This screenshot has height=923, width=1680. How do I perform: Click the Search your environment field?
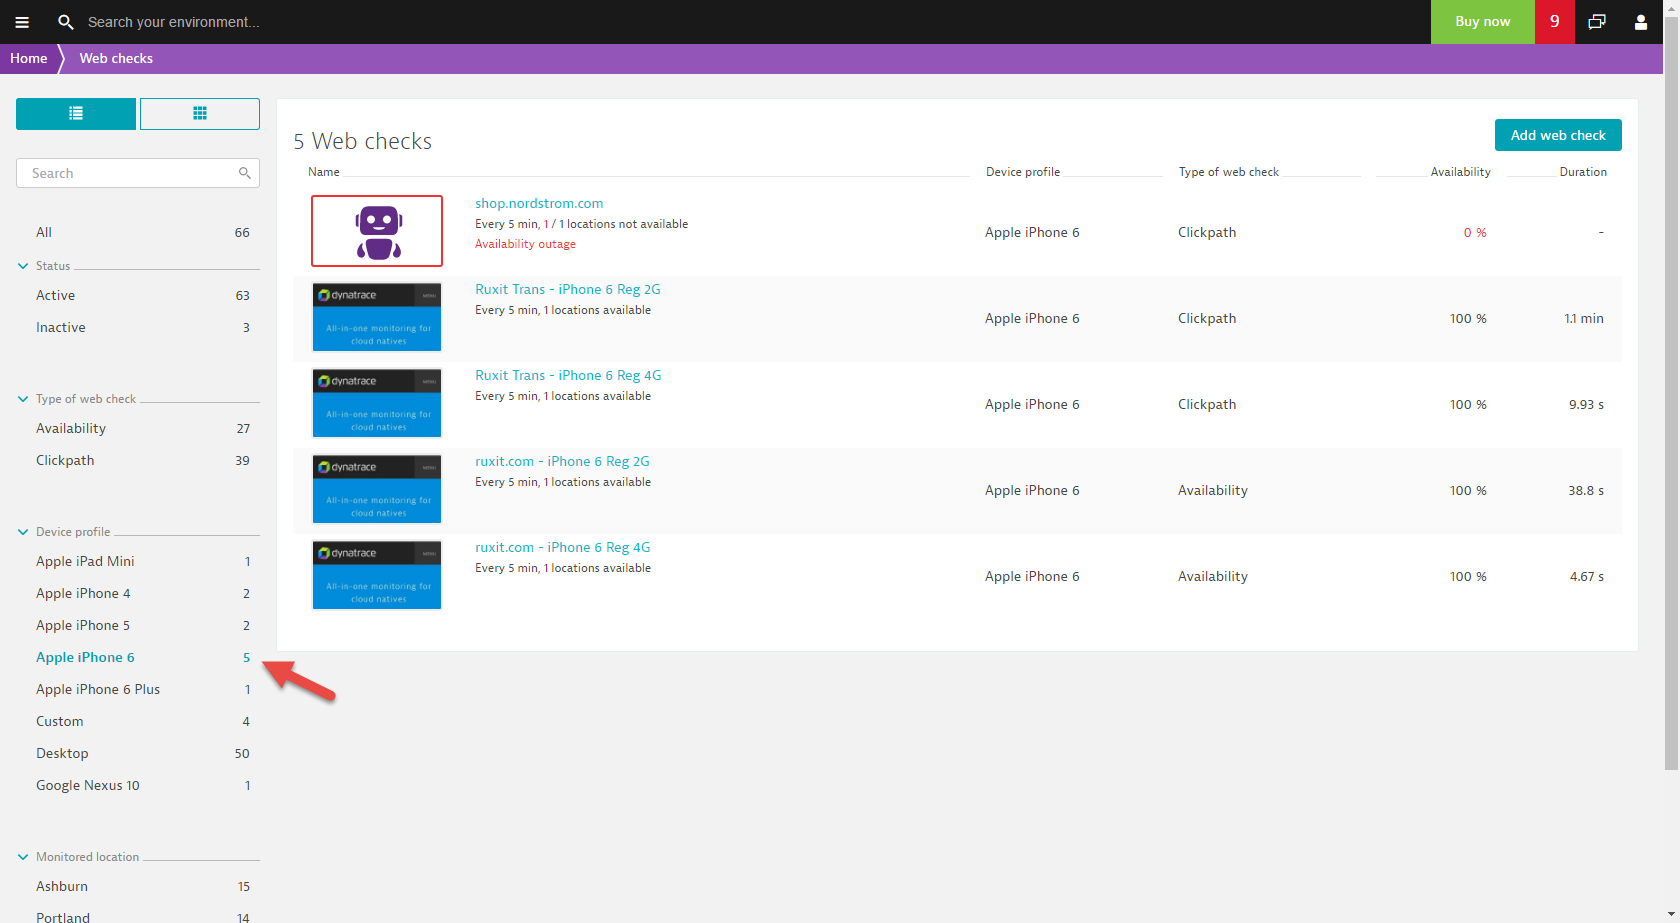[174, 22]
